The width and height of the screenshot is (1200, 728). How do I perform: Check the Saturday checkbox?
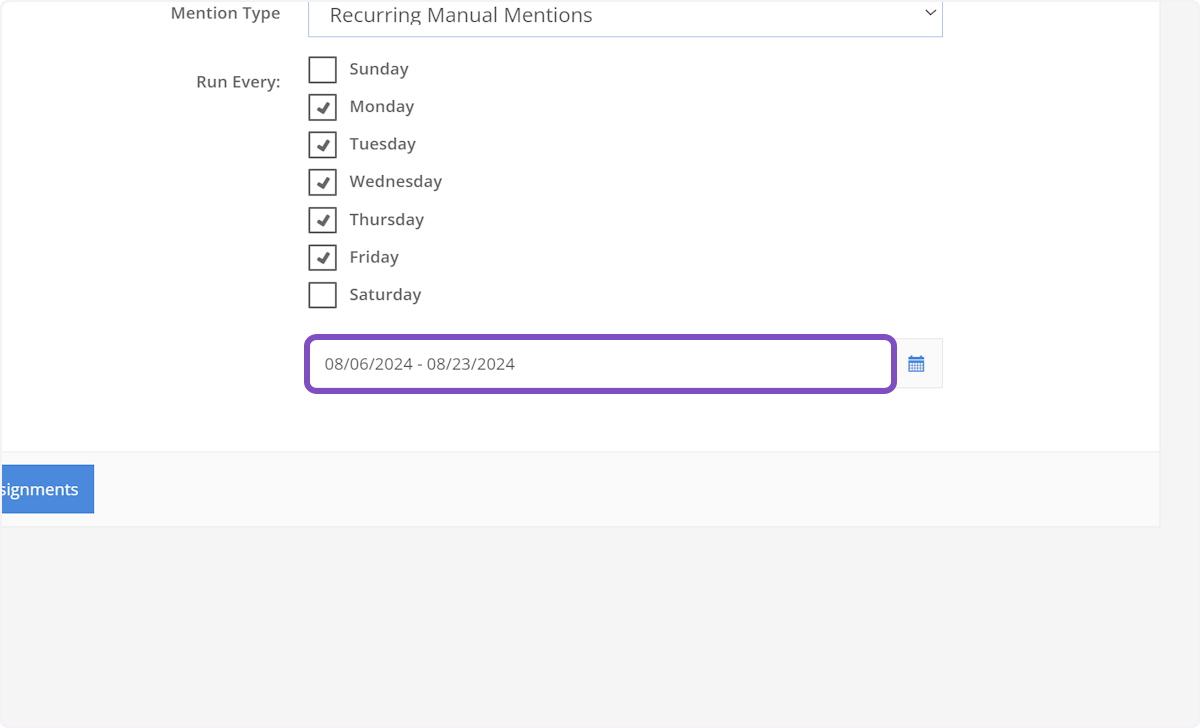coord(322,295)
